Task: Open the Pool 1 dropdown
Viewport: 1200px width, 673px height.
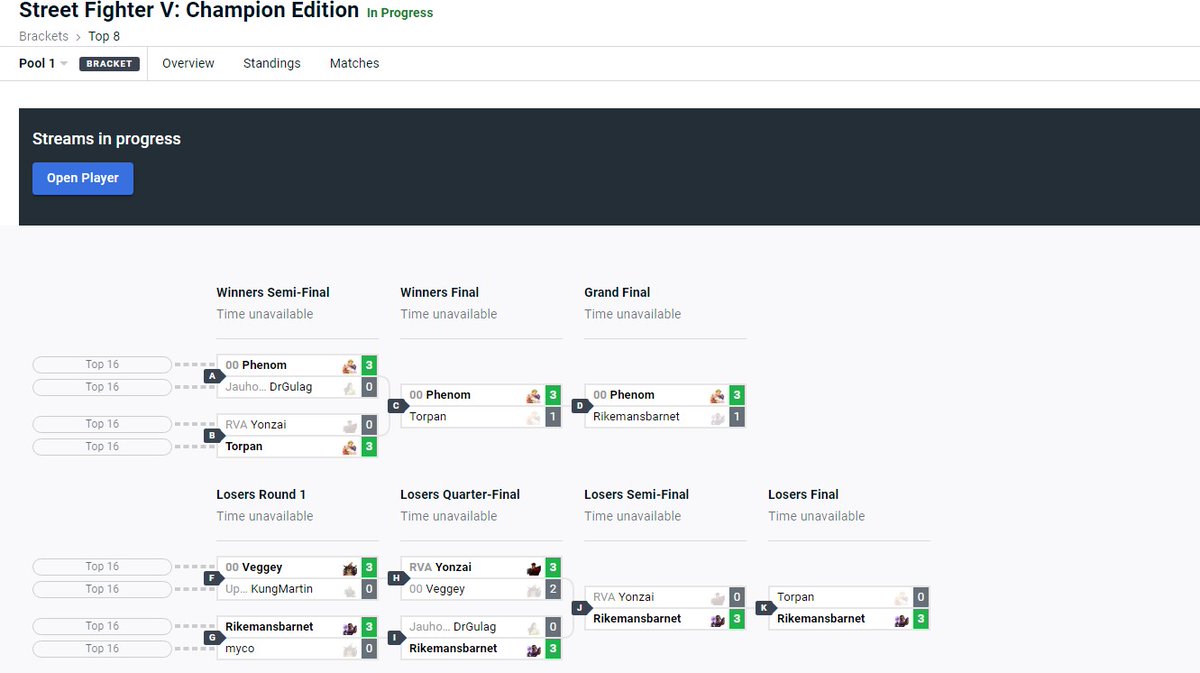Action: 43,63
